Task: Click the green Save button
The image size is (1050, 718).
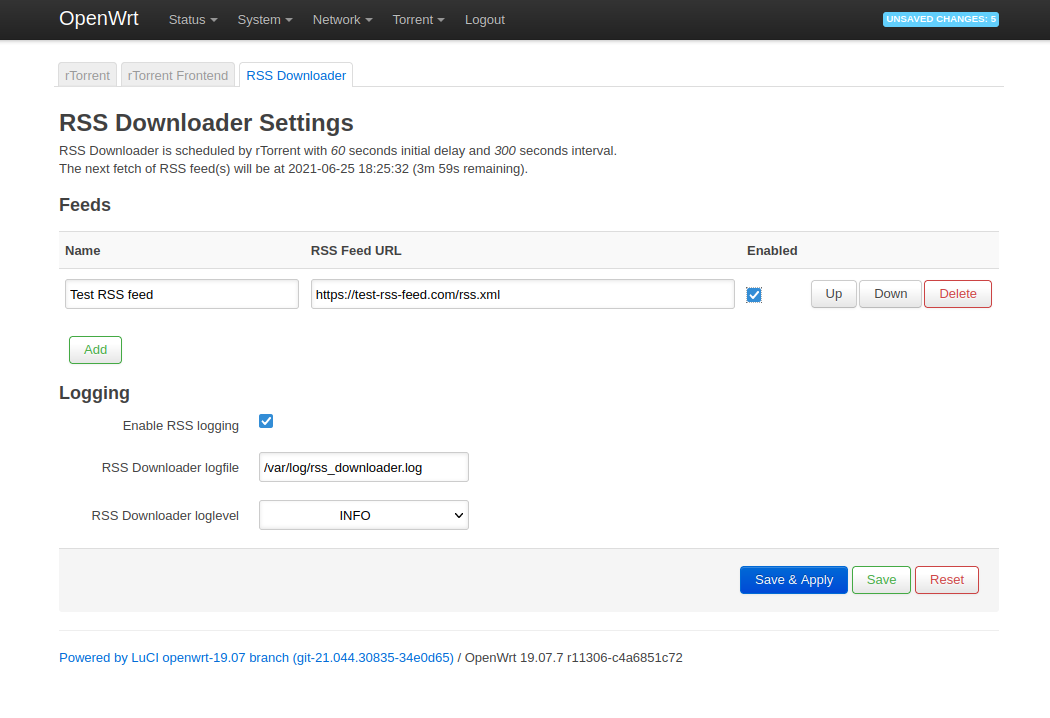Action: pyautogui.click(x=881, y=580)
